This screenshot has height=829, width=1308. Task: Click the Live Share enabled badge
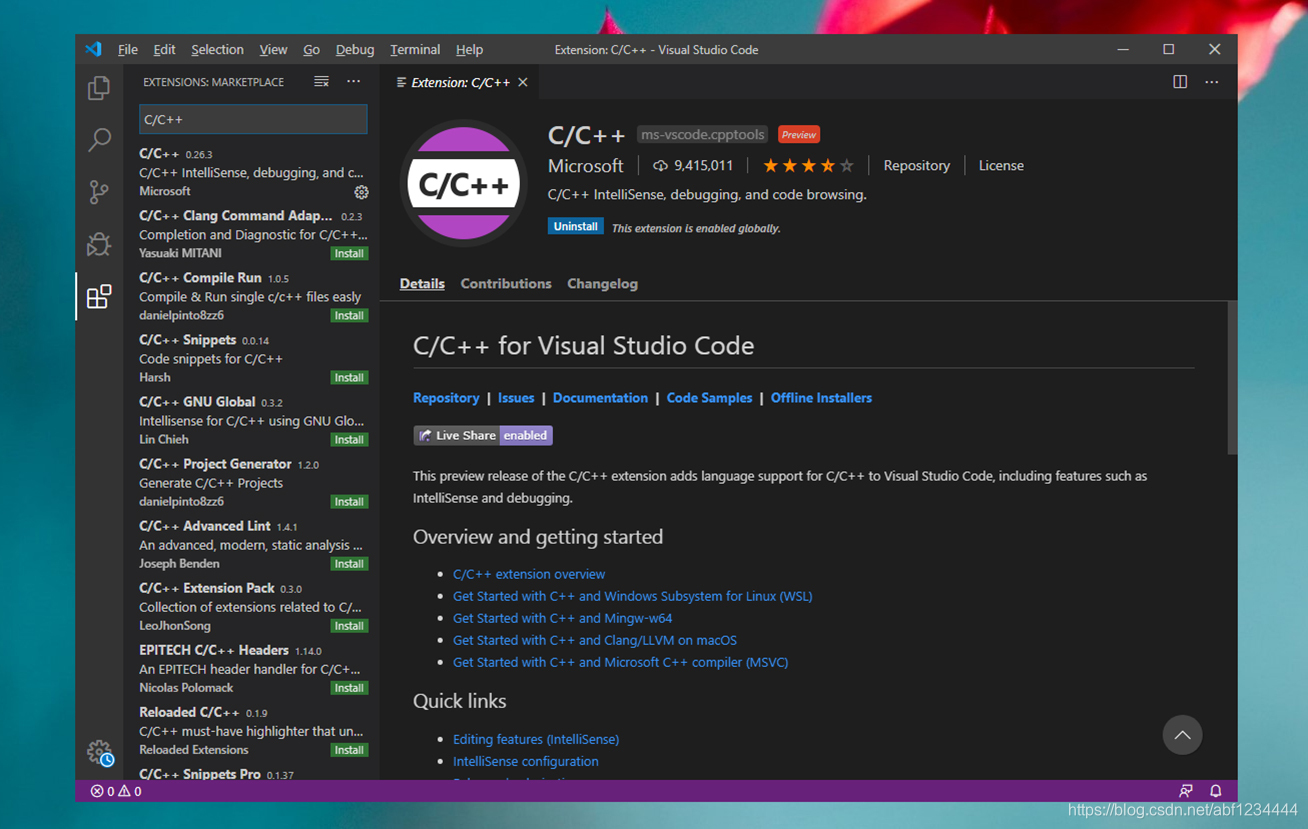[x=483, y=435]
